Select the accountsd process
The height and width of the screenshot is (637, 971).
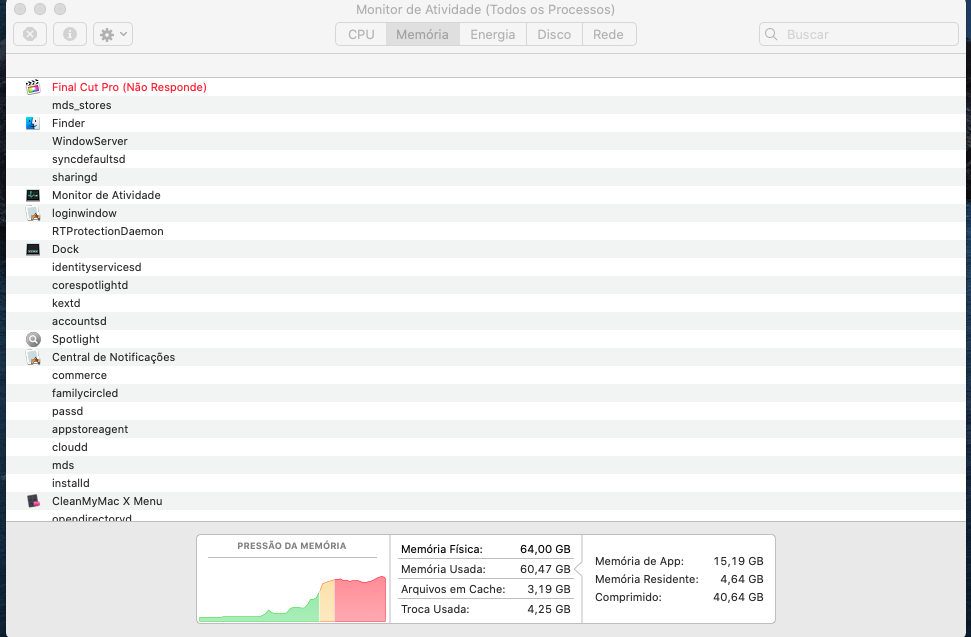[79, 321]
